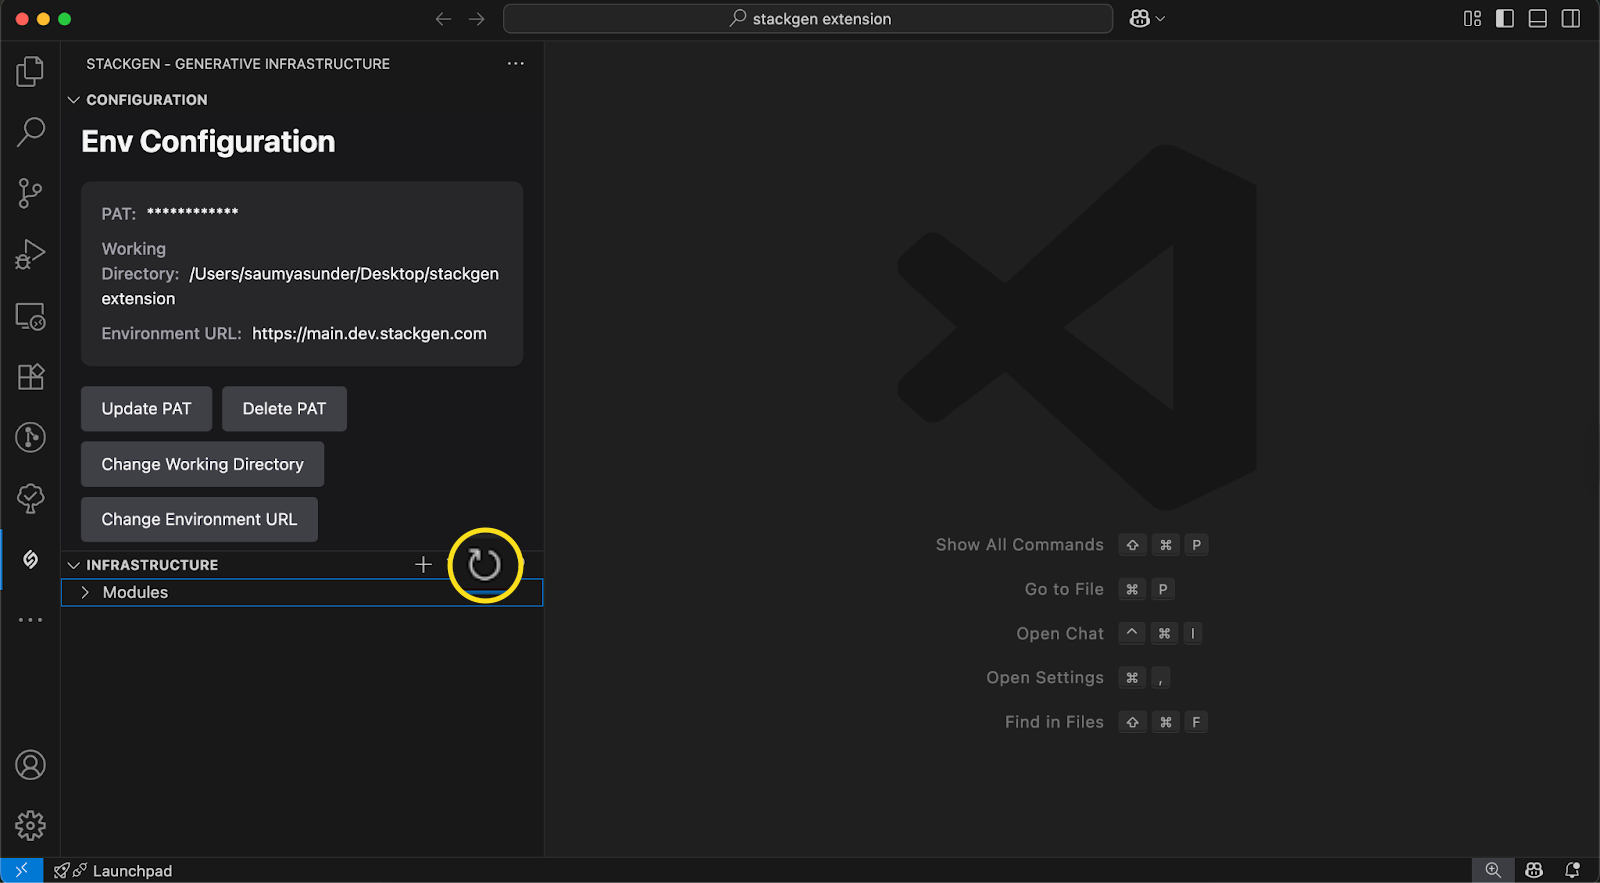Click the zoom icon in status bar
The width and height of the screenshot is (1600, 883).
(1493, 870)
